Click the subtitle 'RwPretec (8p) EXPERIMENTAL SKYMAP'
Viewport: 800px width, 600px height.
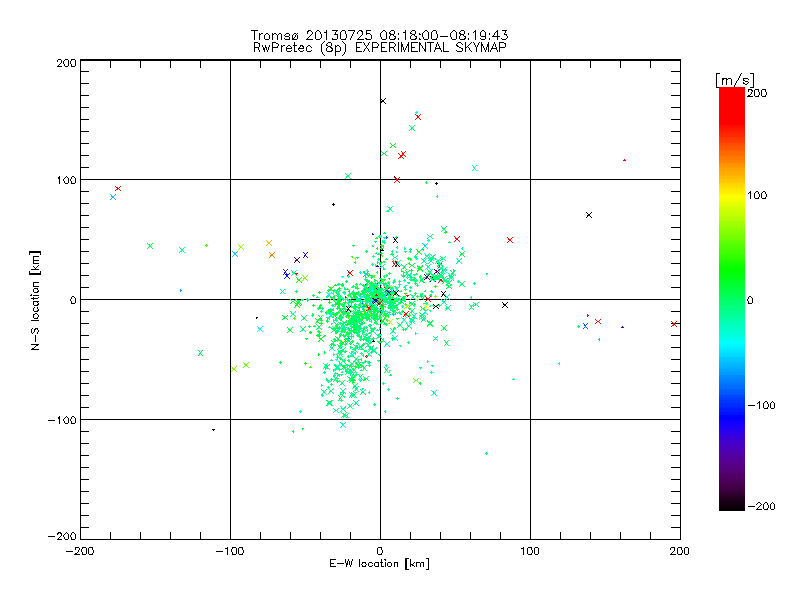pyautogui.click(x=380, y=47)
